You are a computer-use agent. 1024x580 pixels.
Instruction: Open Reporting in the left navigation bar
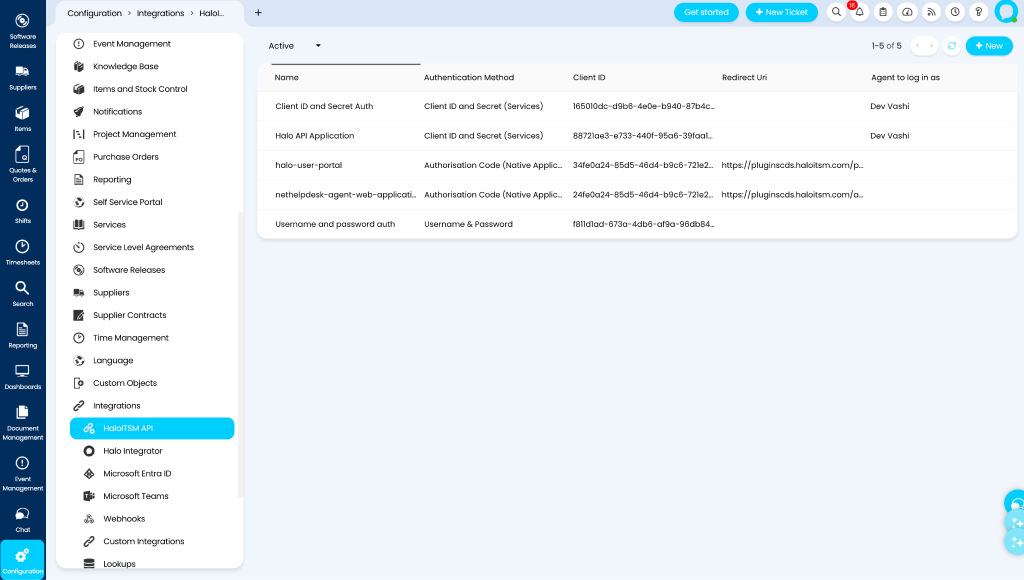click(22, 336)
